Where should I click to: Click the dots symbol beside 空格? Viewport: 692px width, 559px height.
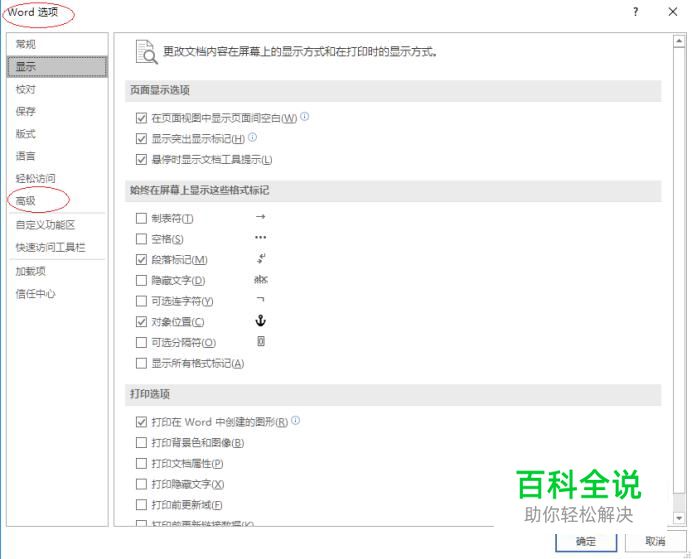(260, 237)
